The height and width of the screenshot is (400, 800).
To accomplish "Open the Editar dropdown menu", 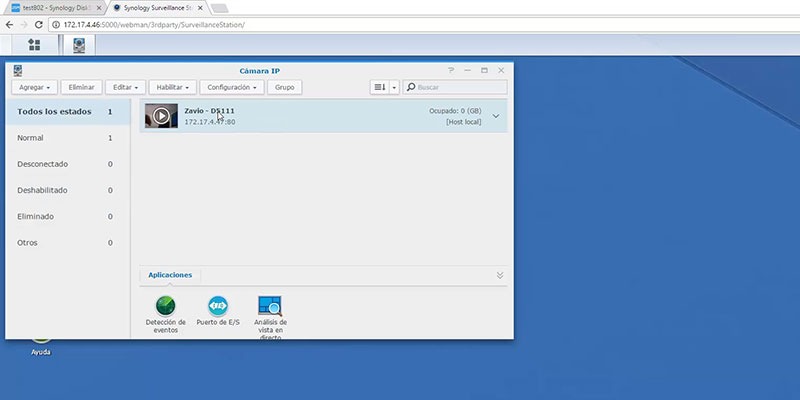I will [126, 87].
